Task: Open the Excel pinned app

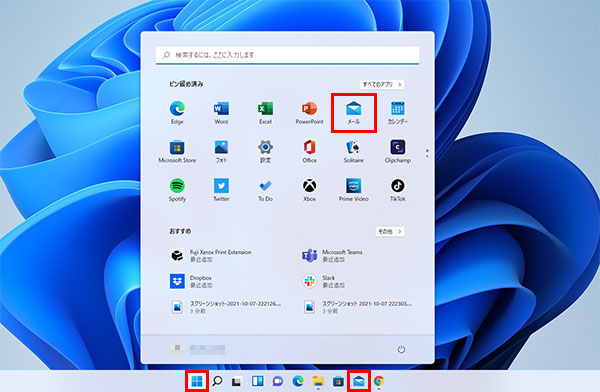Action: pyautogui.click(x=265, y=113)
